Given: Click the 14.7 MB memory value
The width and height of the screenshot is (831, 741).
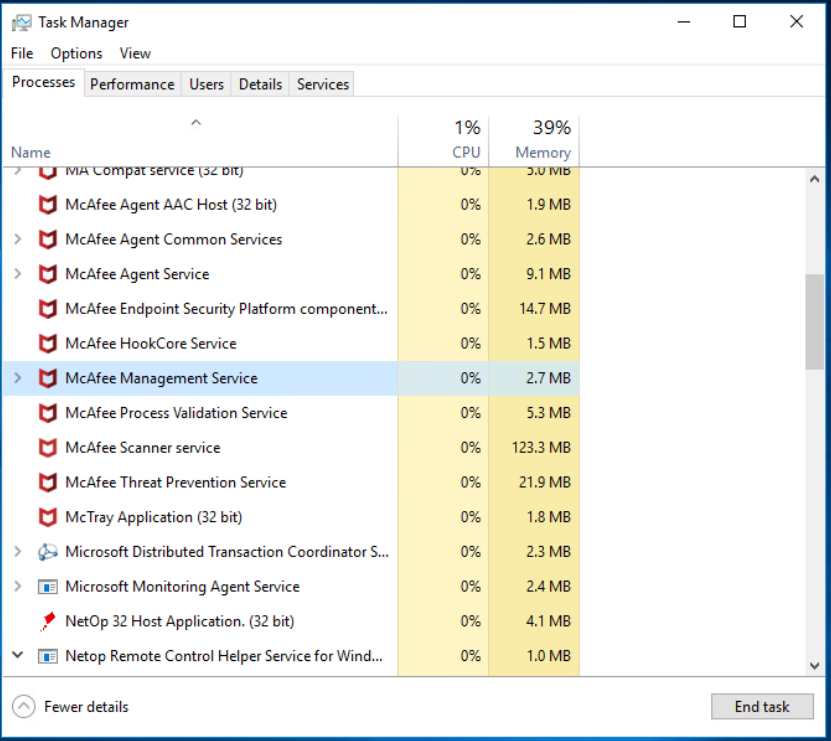Looking at the screenshot, I should point(545,309).
